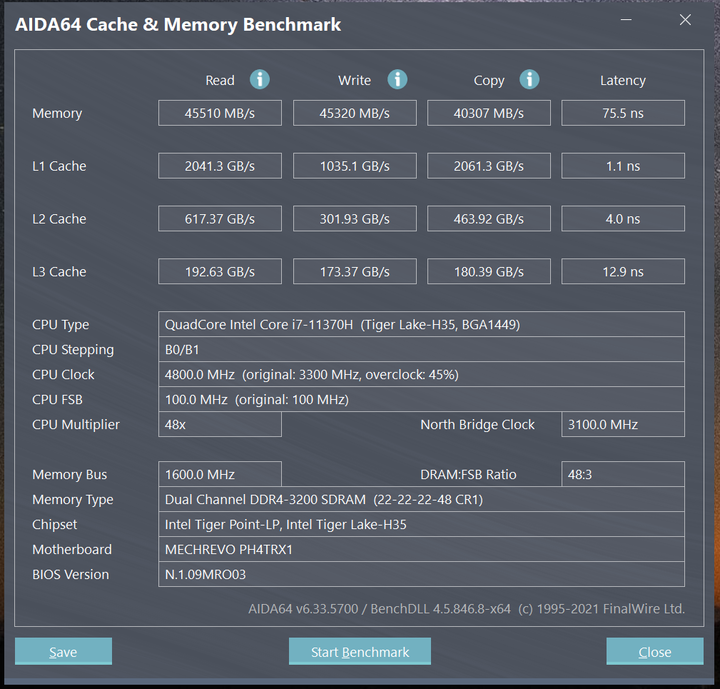This screenshot has width=720, height=689.
Task: Click the L2 Cache row label
Action: (x=59, y=219)
